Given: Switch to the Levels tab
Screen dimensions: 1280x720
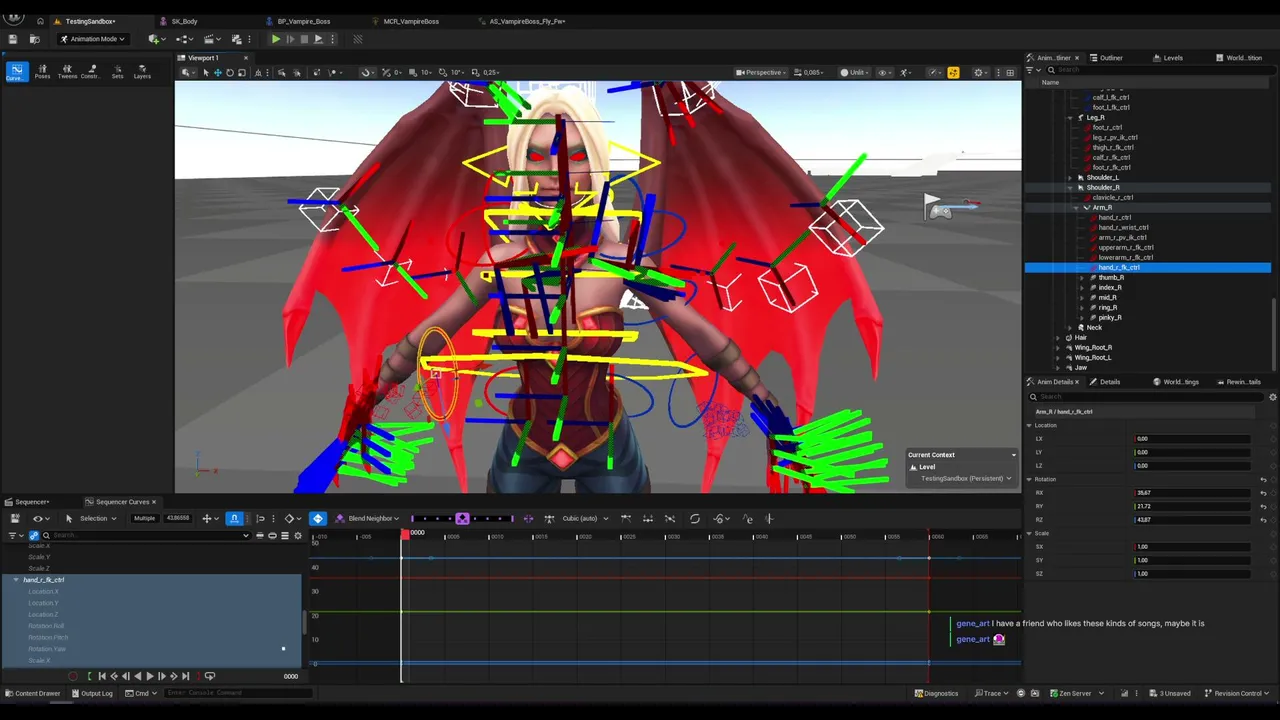Looking at the screenshot, I should pos(1173,58).
